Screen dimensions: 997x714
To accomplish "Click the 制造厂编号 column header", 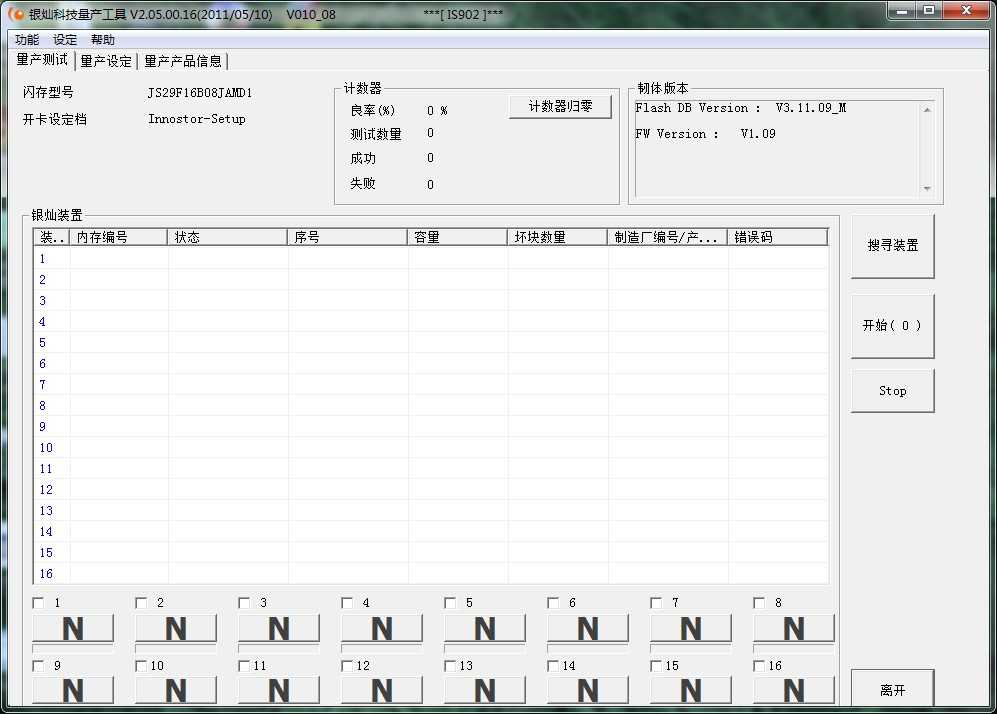I will pyautogui.click(x=668, y=237).
